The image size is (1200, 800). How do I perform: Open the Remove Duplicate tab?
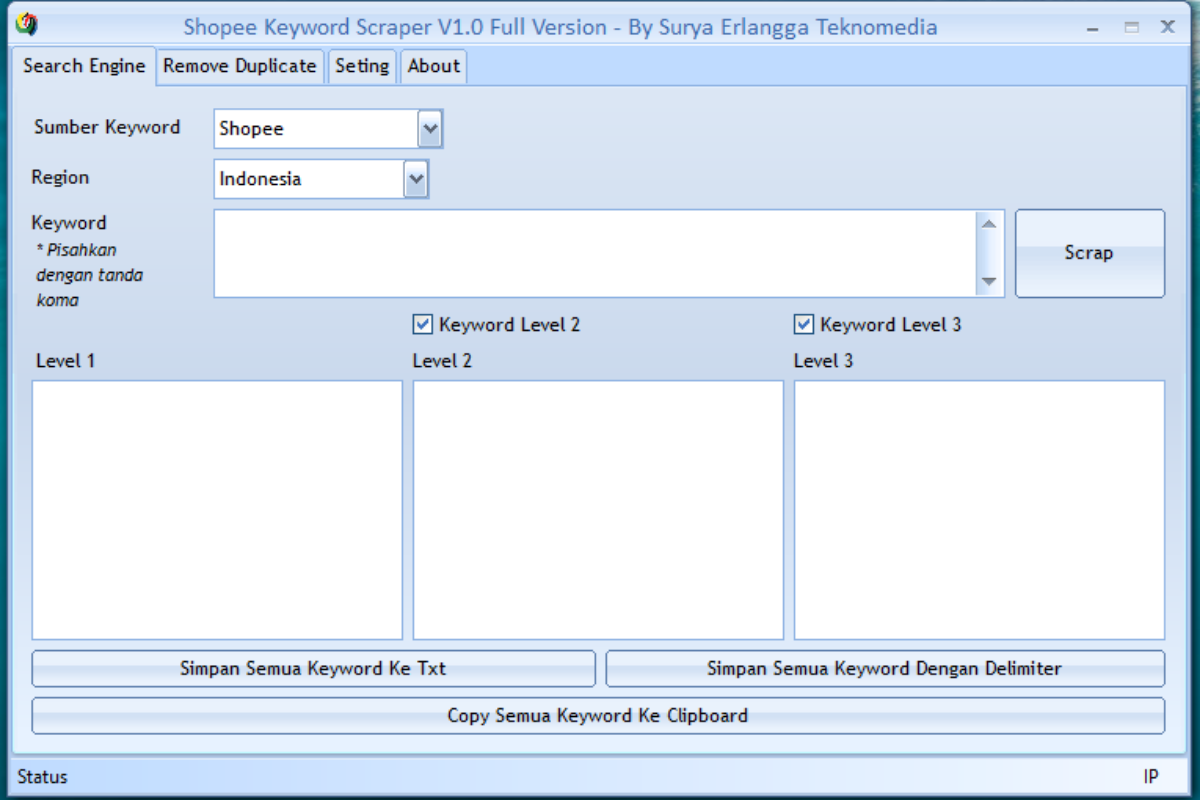(240, 66)
